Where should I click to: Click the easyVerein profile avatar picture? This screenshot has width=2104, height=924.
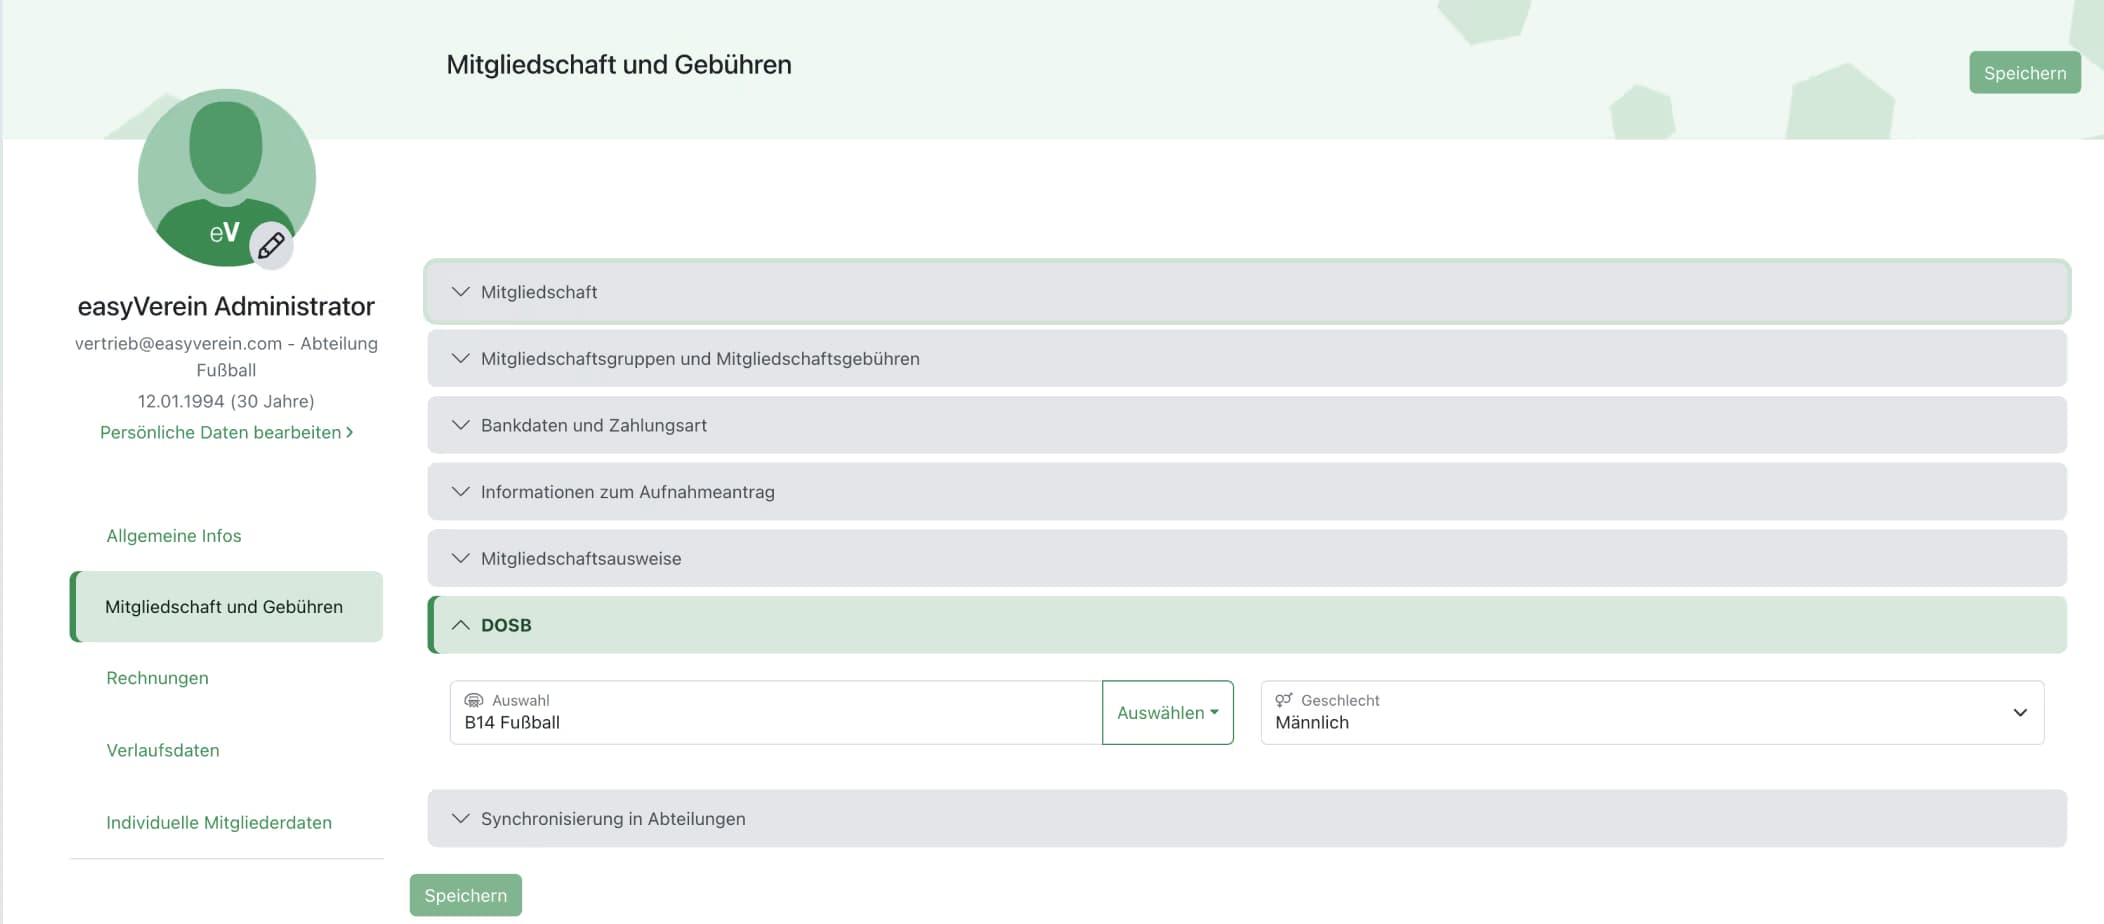(x=227, y=178)
